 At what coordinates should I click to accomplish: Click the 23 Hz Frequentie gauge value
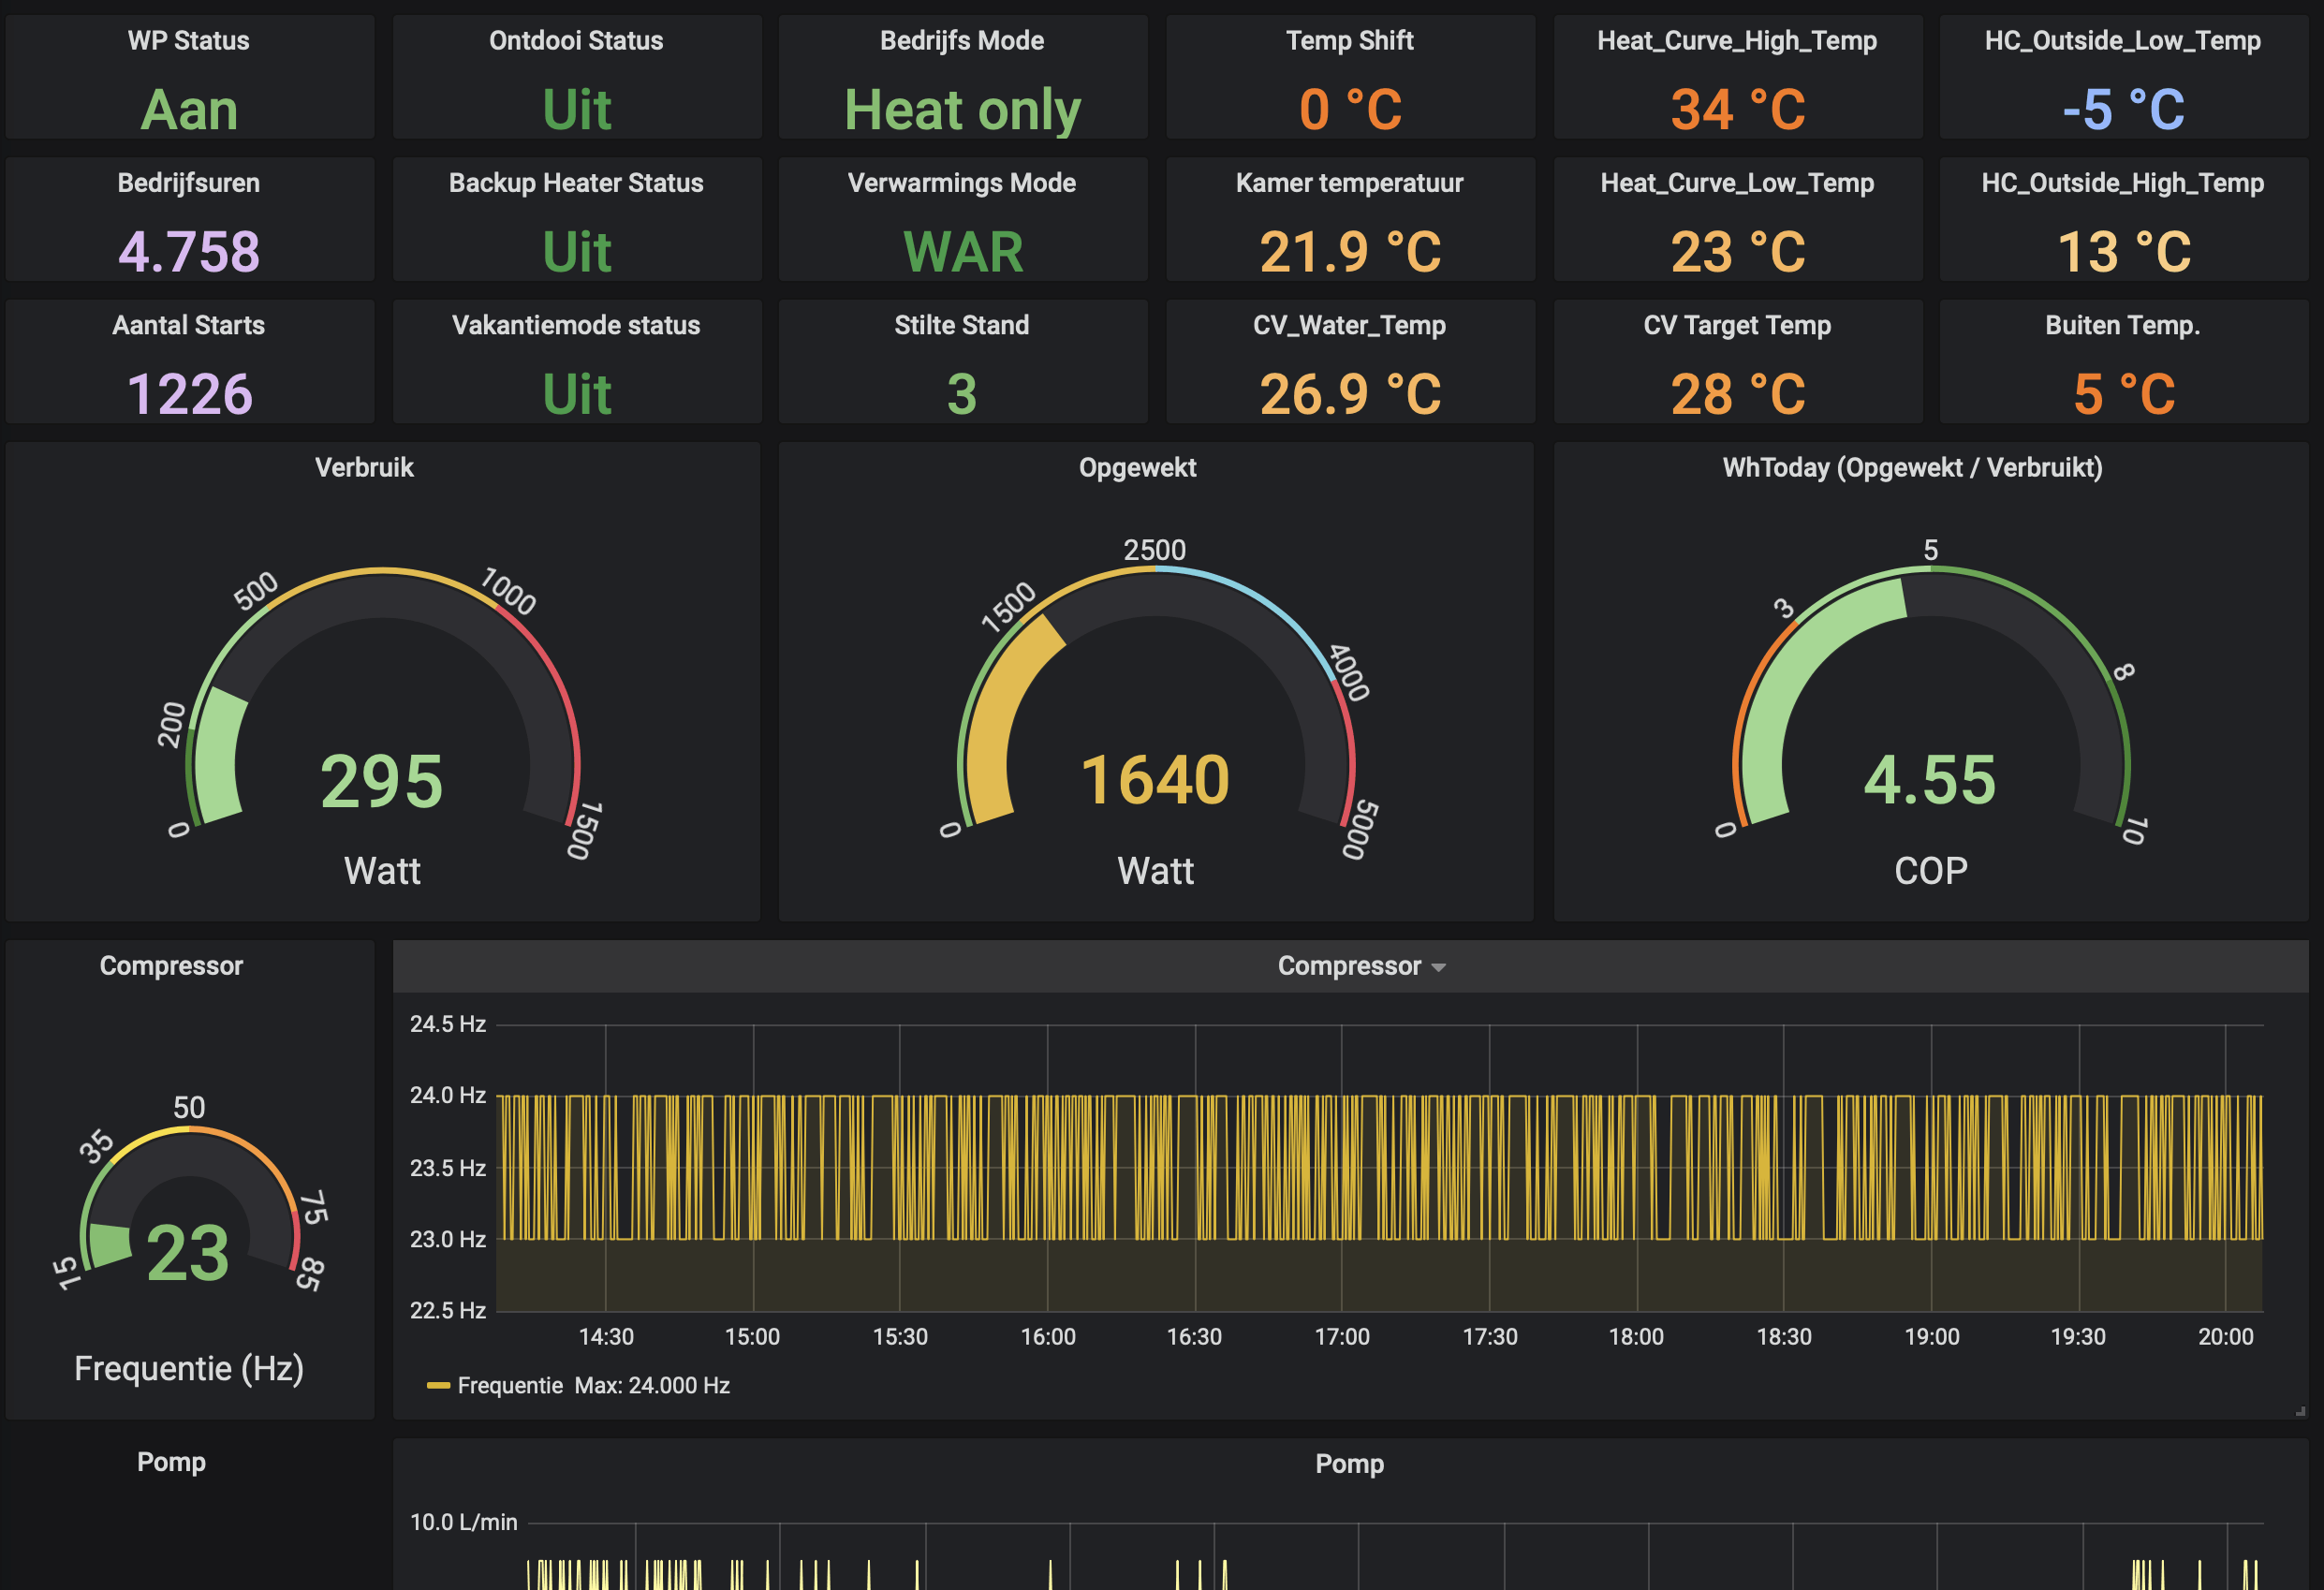[188, 1254]
